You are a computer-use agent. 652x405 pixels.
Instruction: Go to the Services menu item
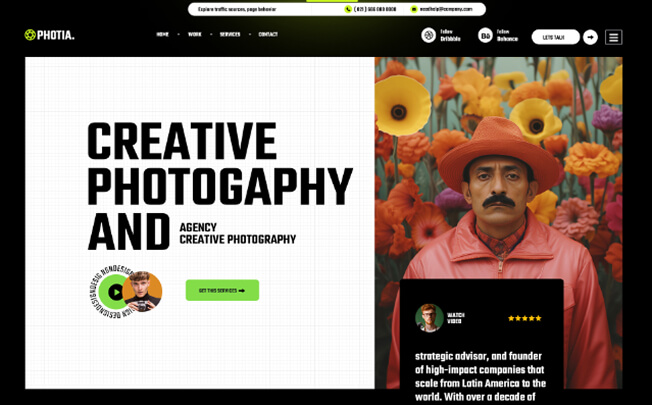pyautogui.click(x=230, y=35)
